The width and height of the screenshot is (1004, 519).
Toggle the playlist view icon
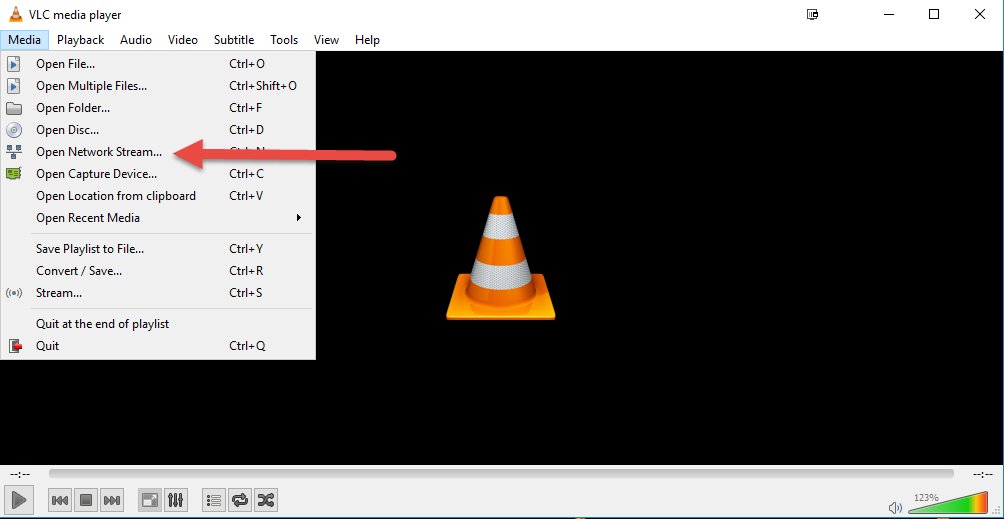click(214, 500)
